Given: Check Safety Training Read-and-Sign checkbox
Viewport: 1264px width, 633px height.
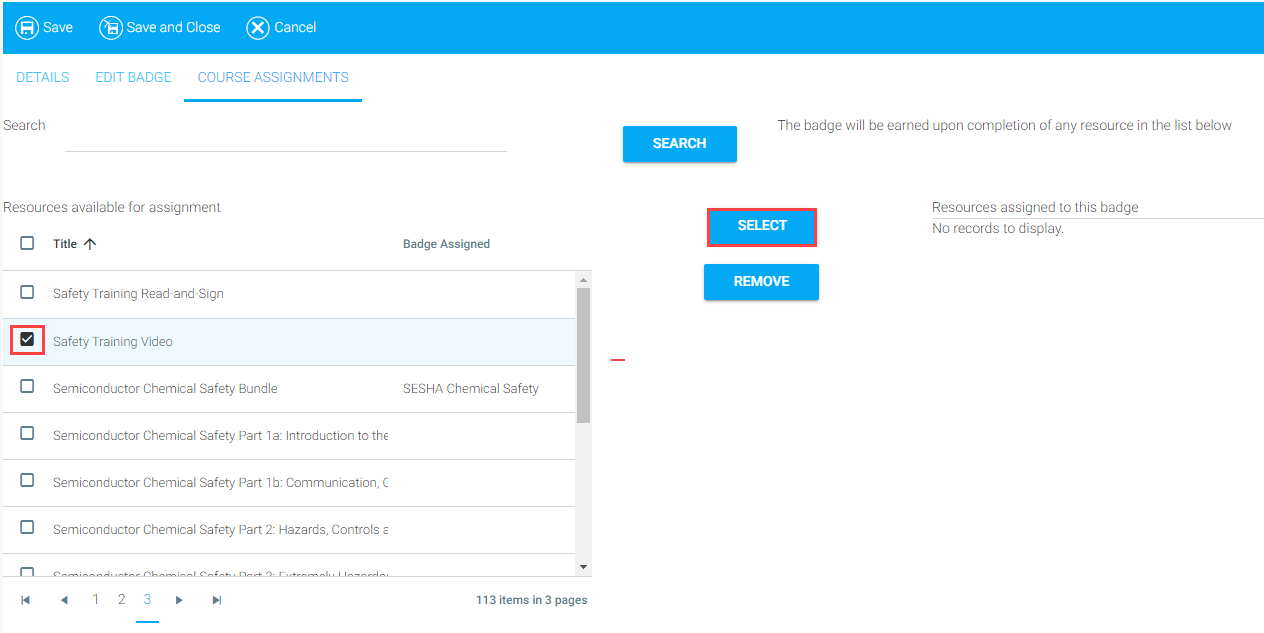Looking at the screenshot, I should 27,293.
